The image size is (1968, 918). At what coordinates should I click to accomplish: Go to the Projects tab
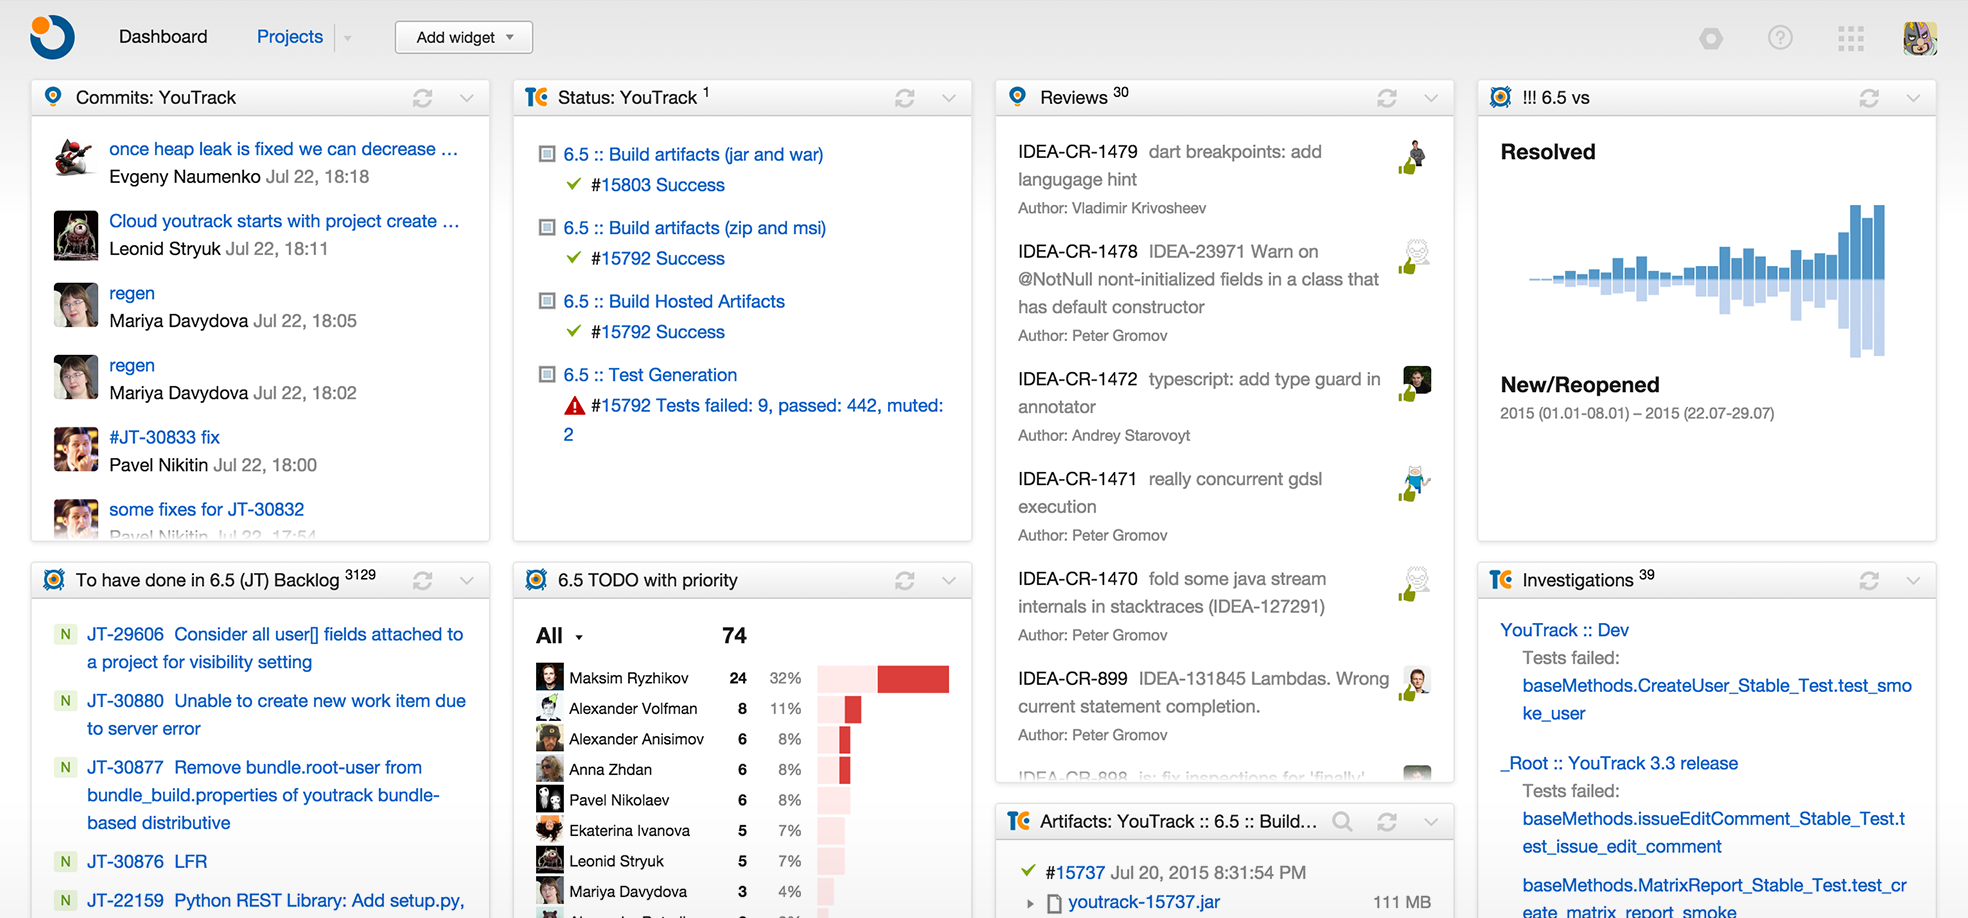(290, 37)
